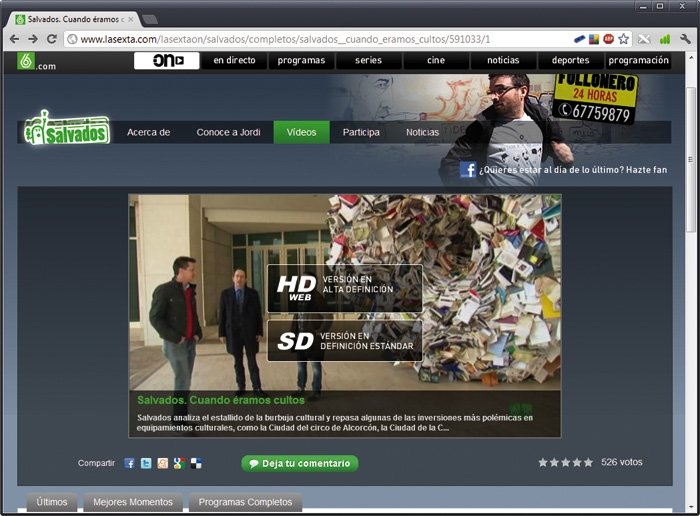Open the 'programación' menu item
This screenshot has width=700, height=516.
pos(638,60)
